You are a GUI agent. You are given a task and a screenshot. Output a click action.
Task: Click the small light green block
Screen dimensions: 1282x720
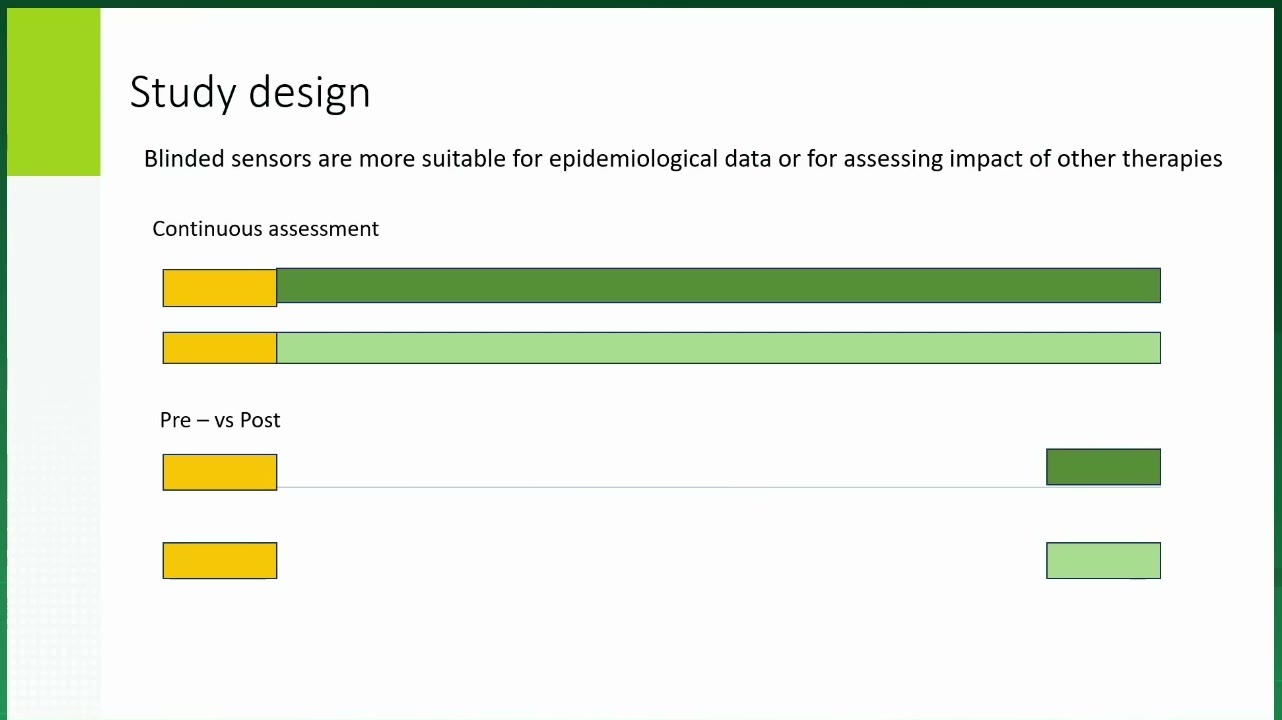1103,560
